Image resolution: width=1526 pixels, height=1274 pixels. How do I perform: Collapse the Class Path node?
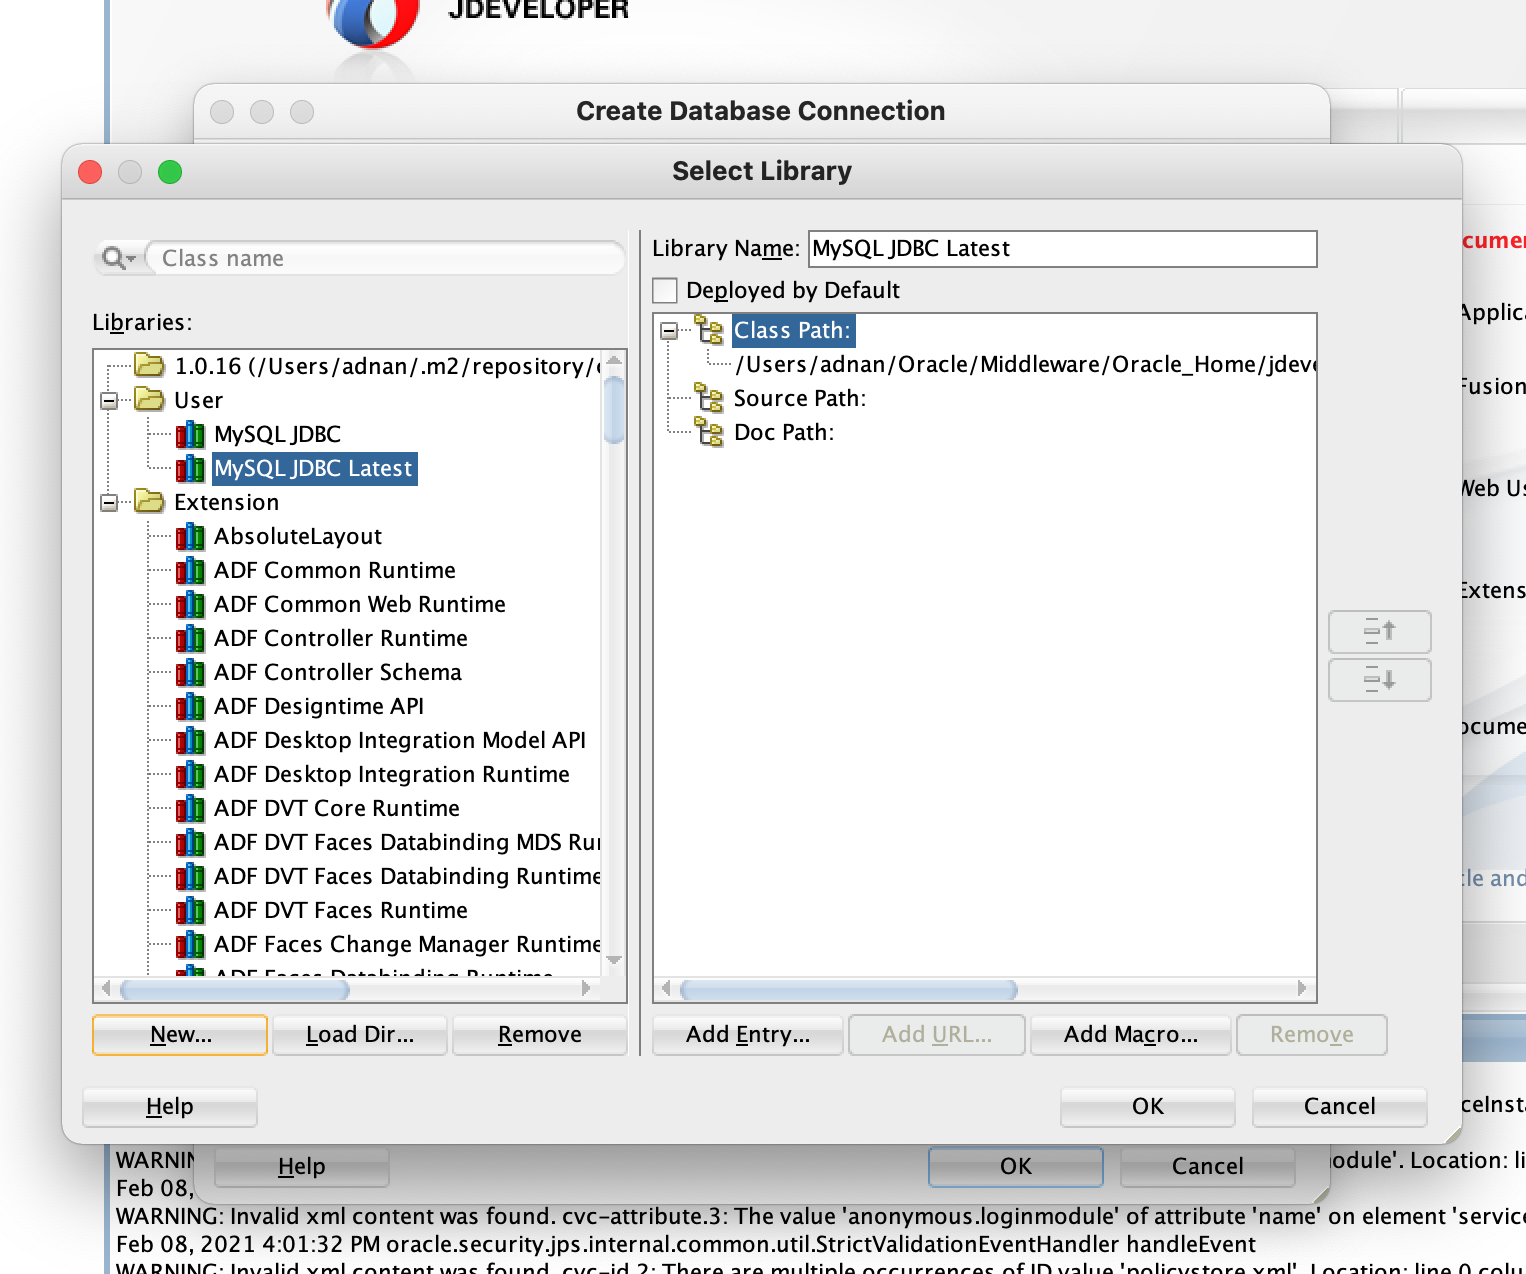(x=669, y=331)
